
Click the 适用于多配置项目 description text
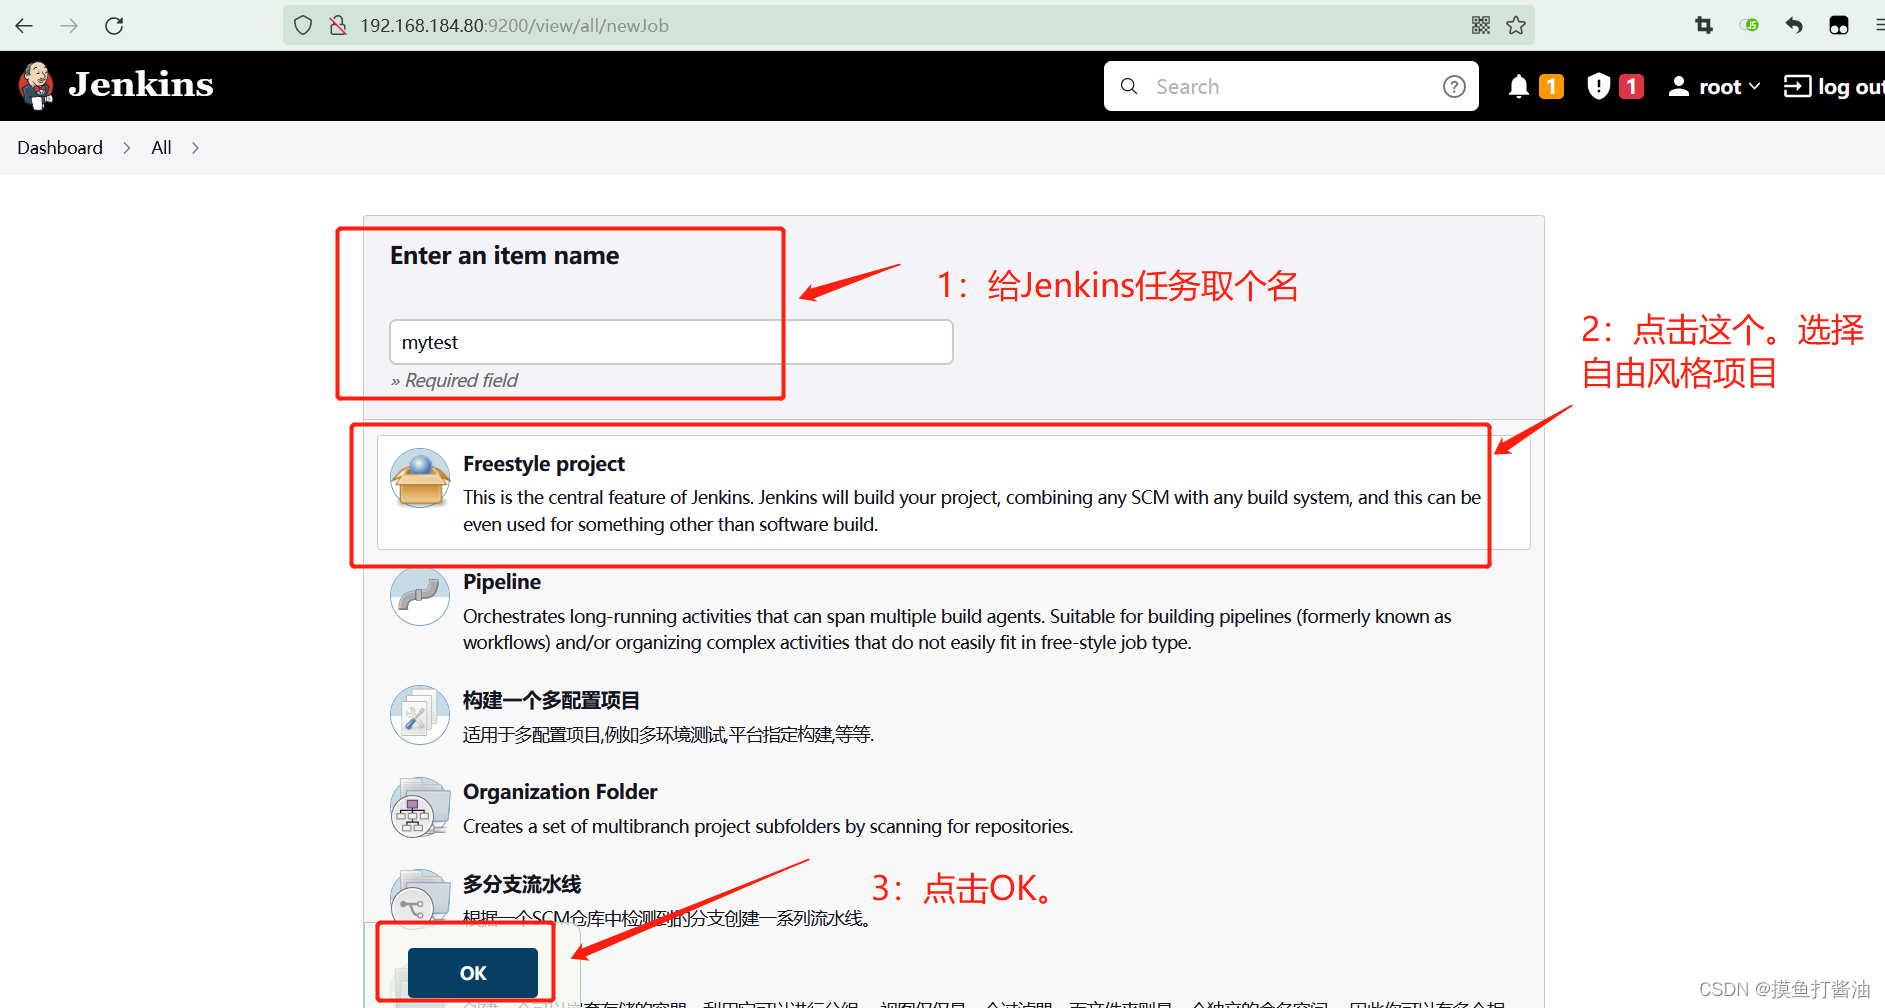pos(669,735)
